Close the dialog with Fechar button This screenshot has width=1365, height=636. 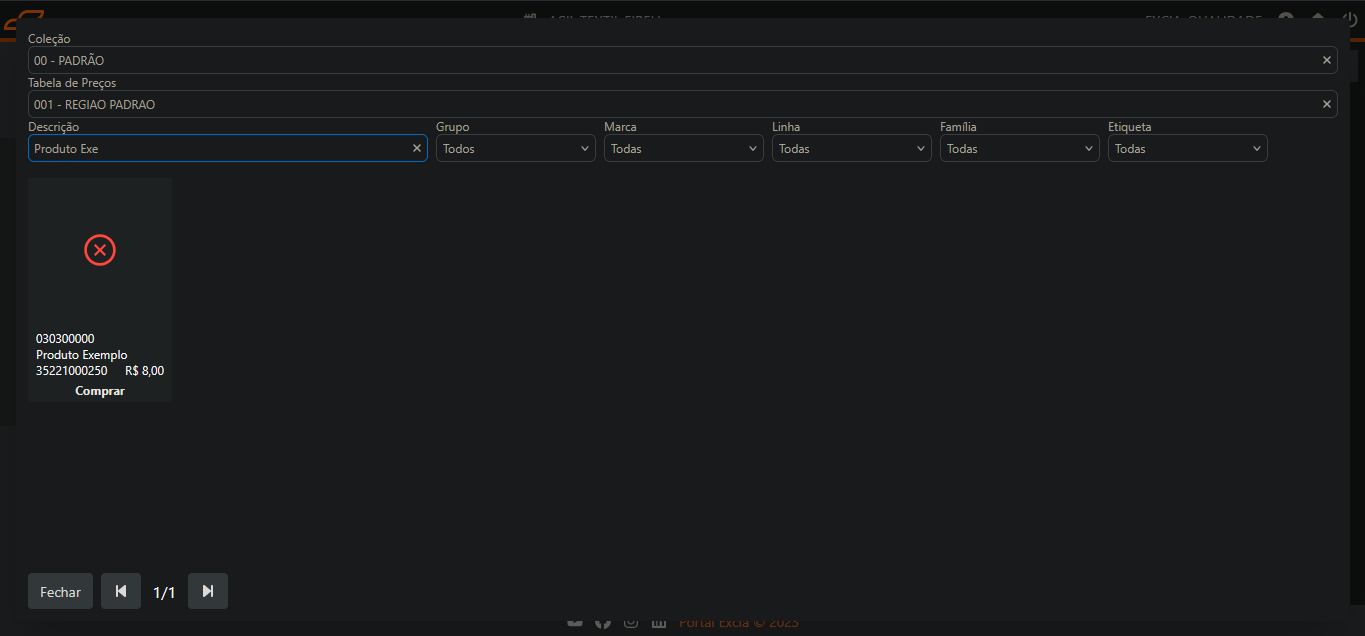(60, 592)
